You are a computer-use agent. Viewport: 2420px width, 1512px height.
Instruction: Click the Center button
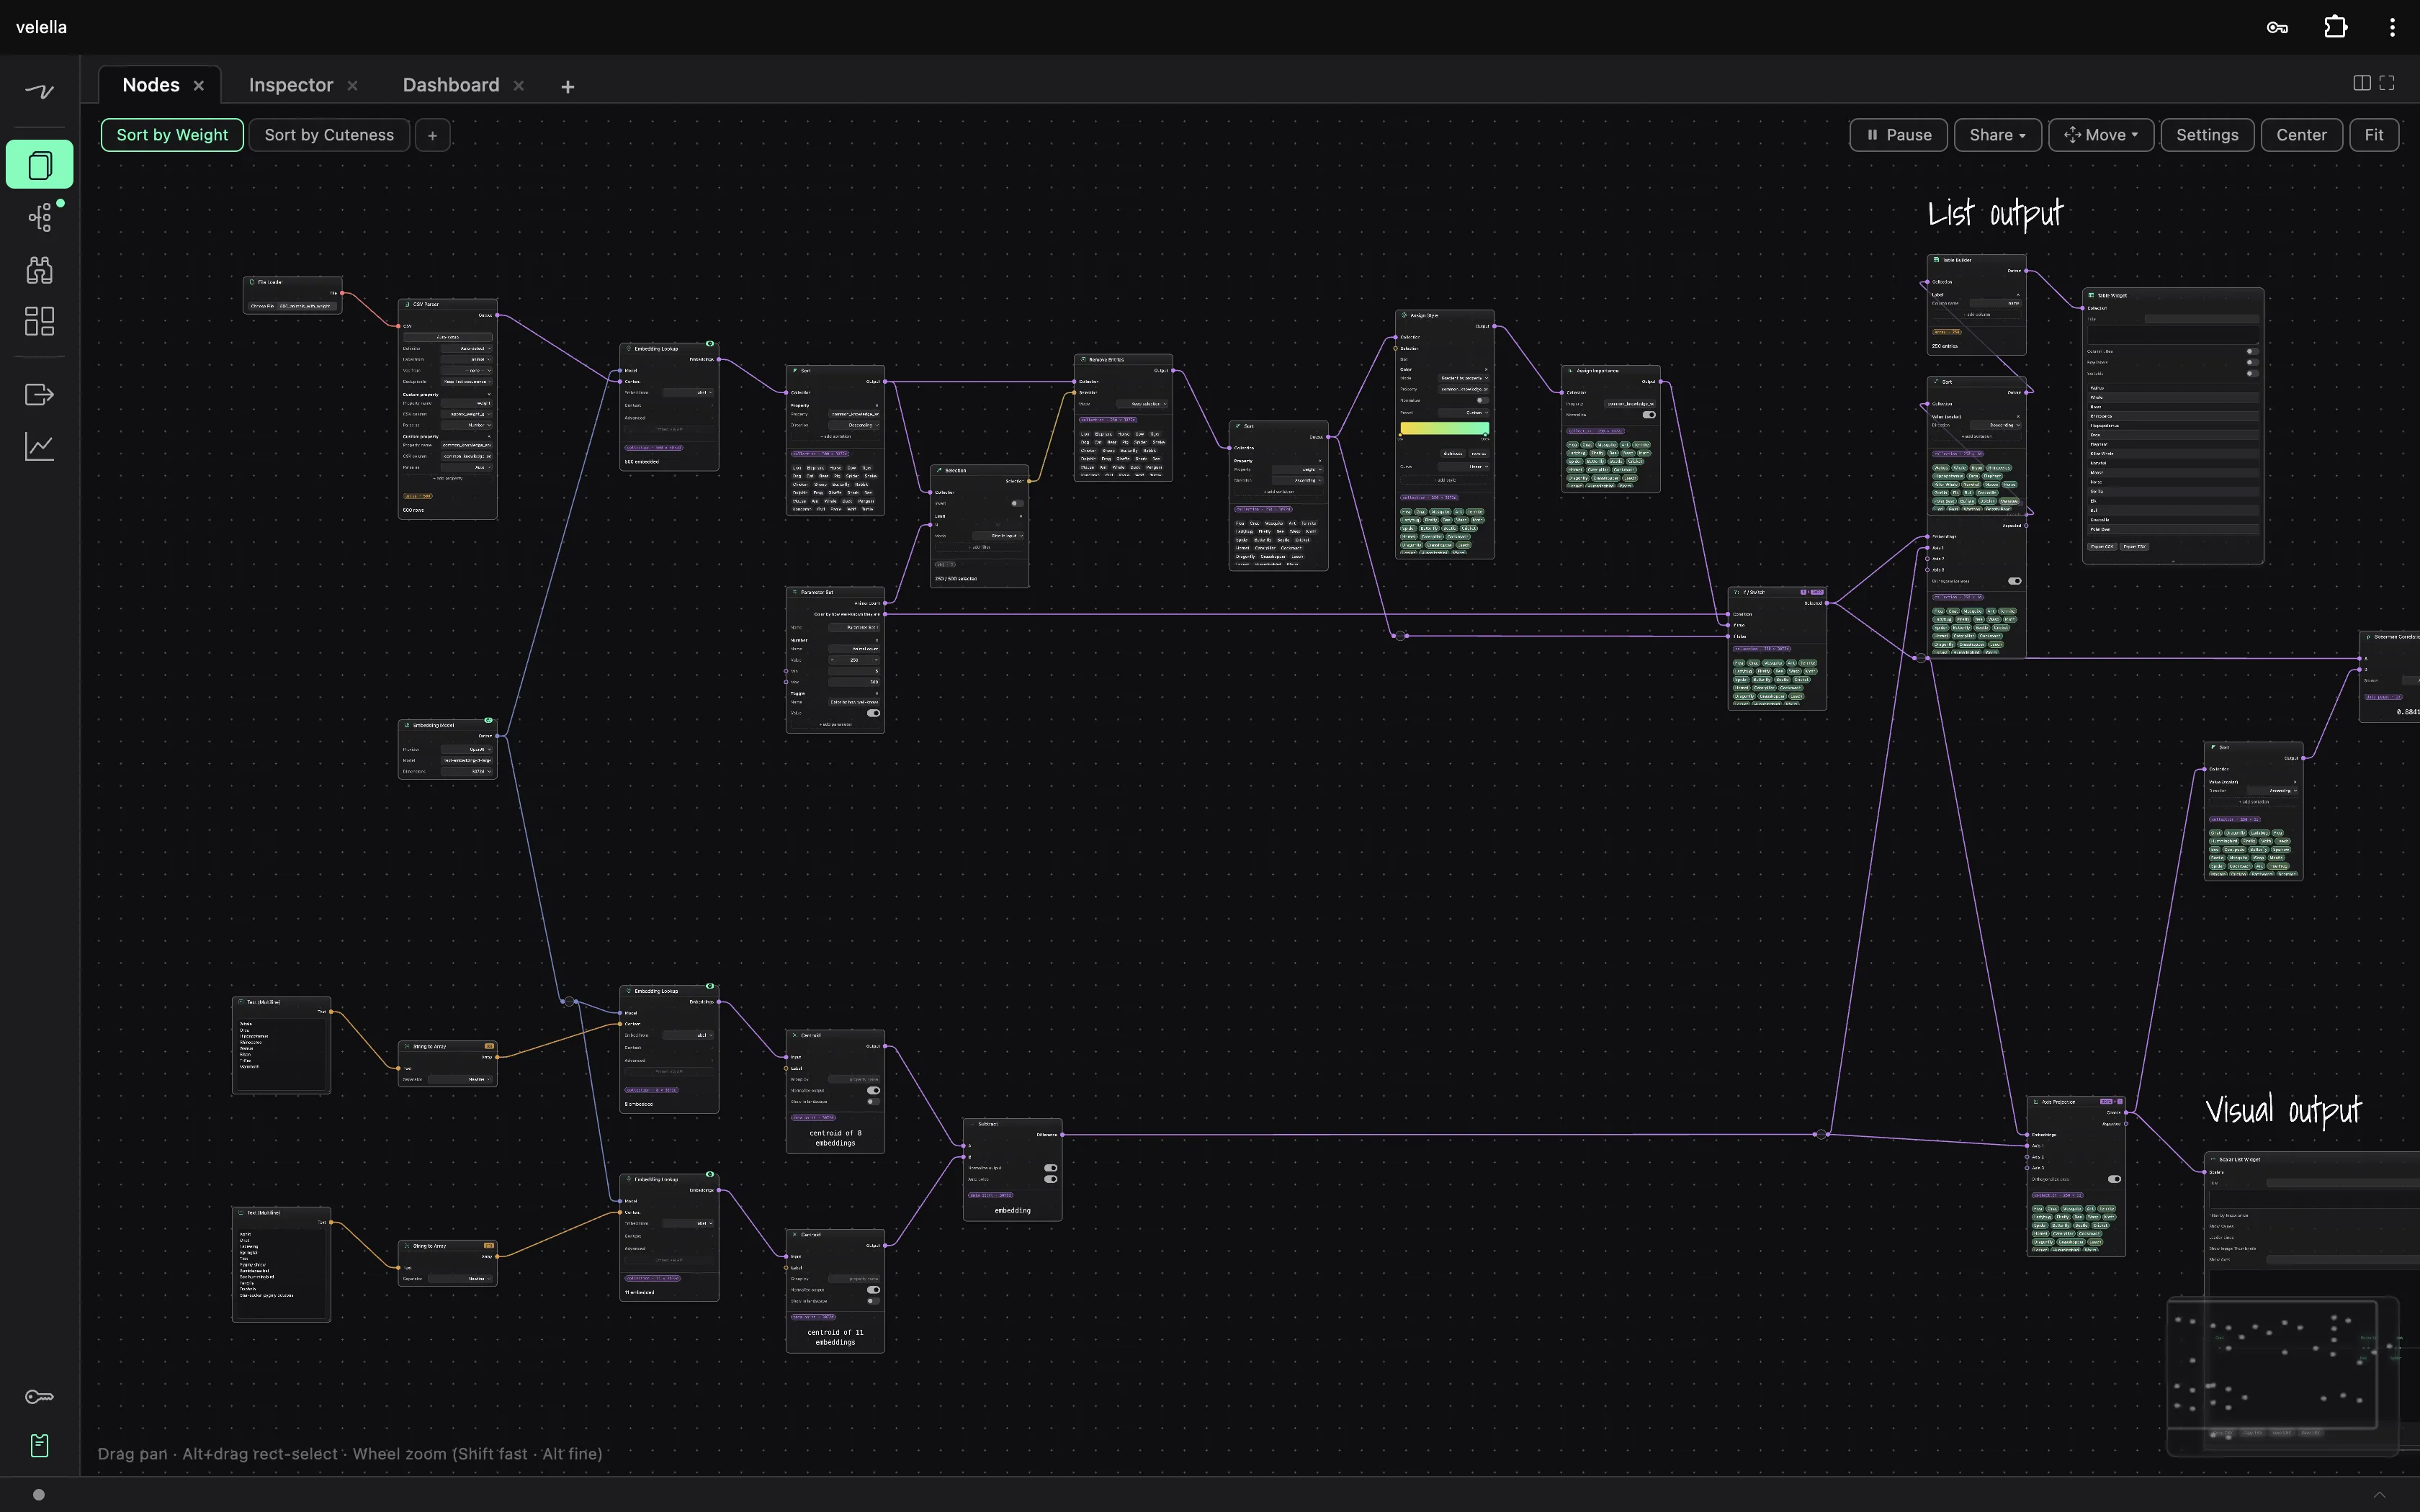tap(2301, 135)
